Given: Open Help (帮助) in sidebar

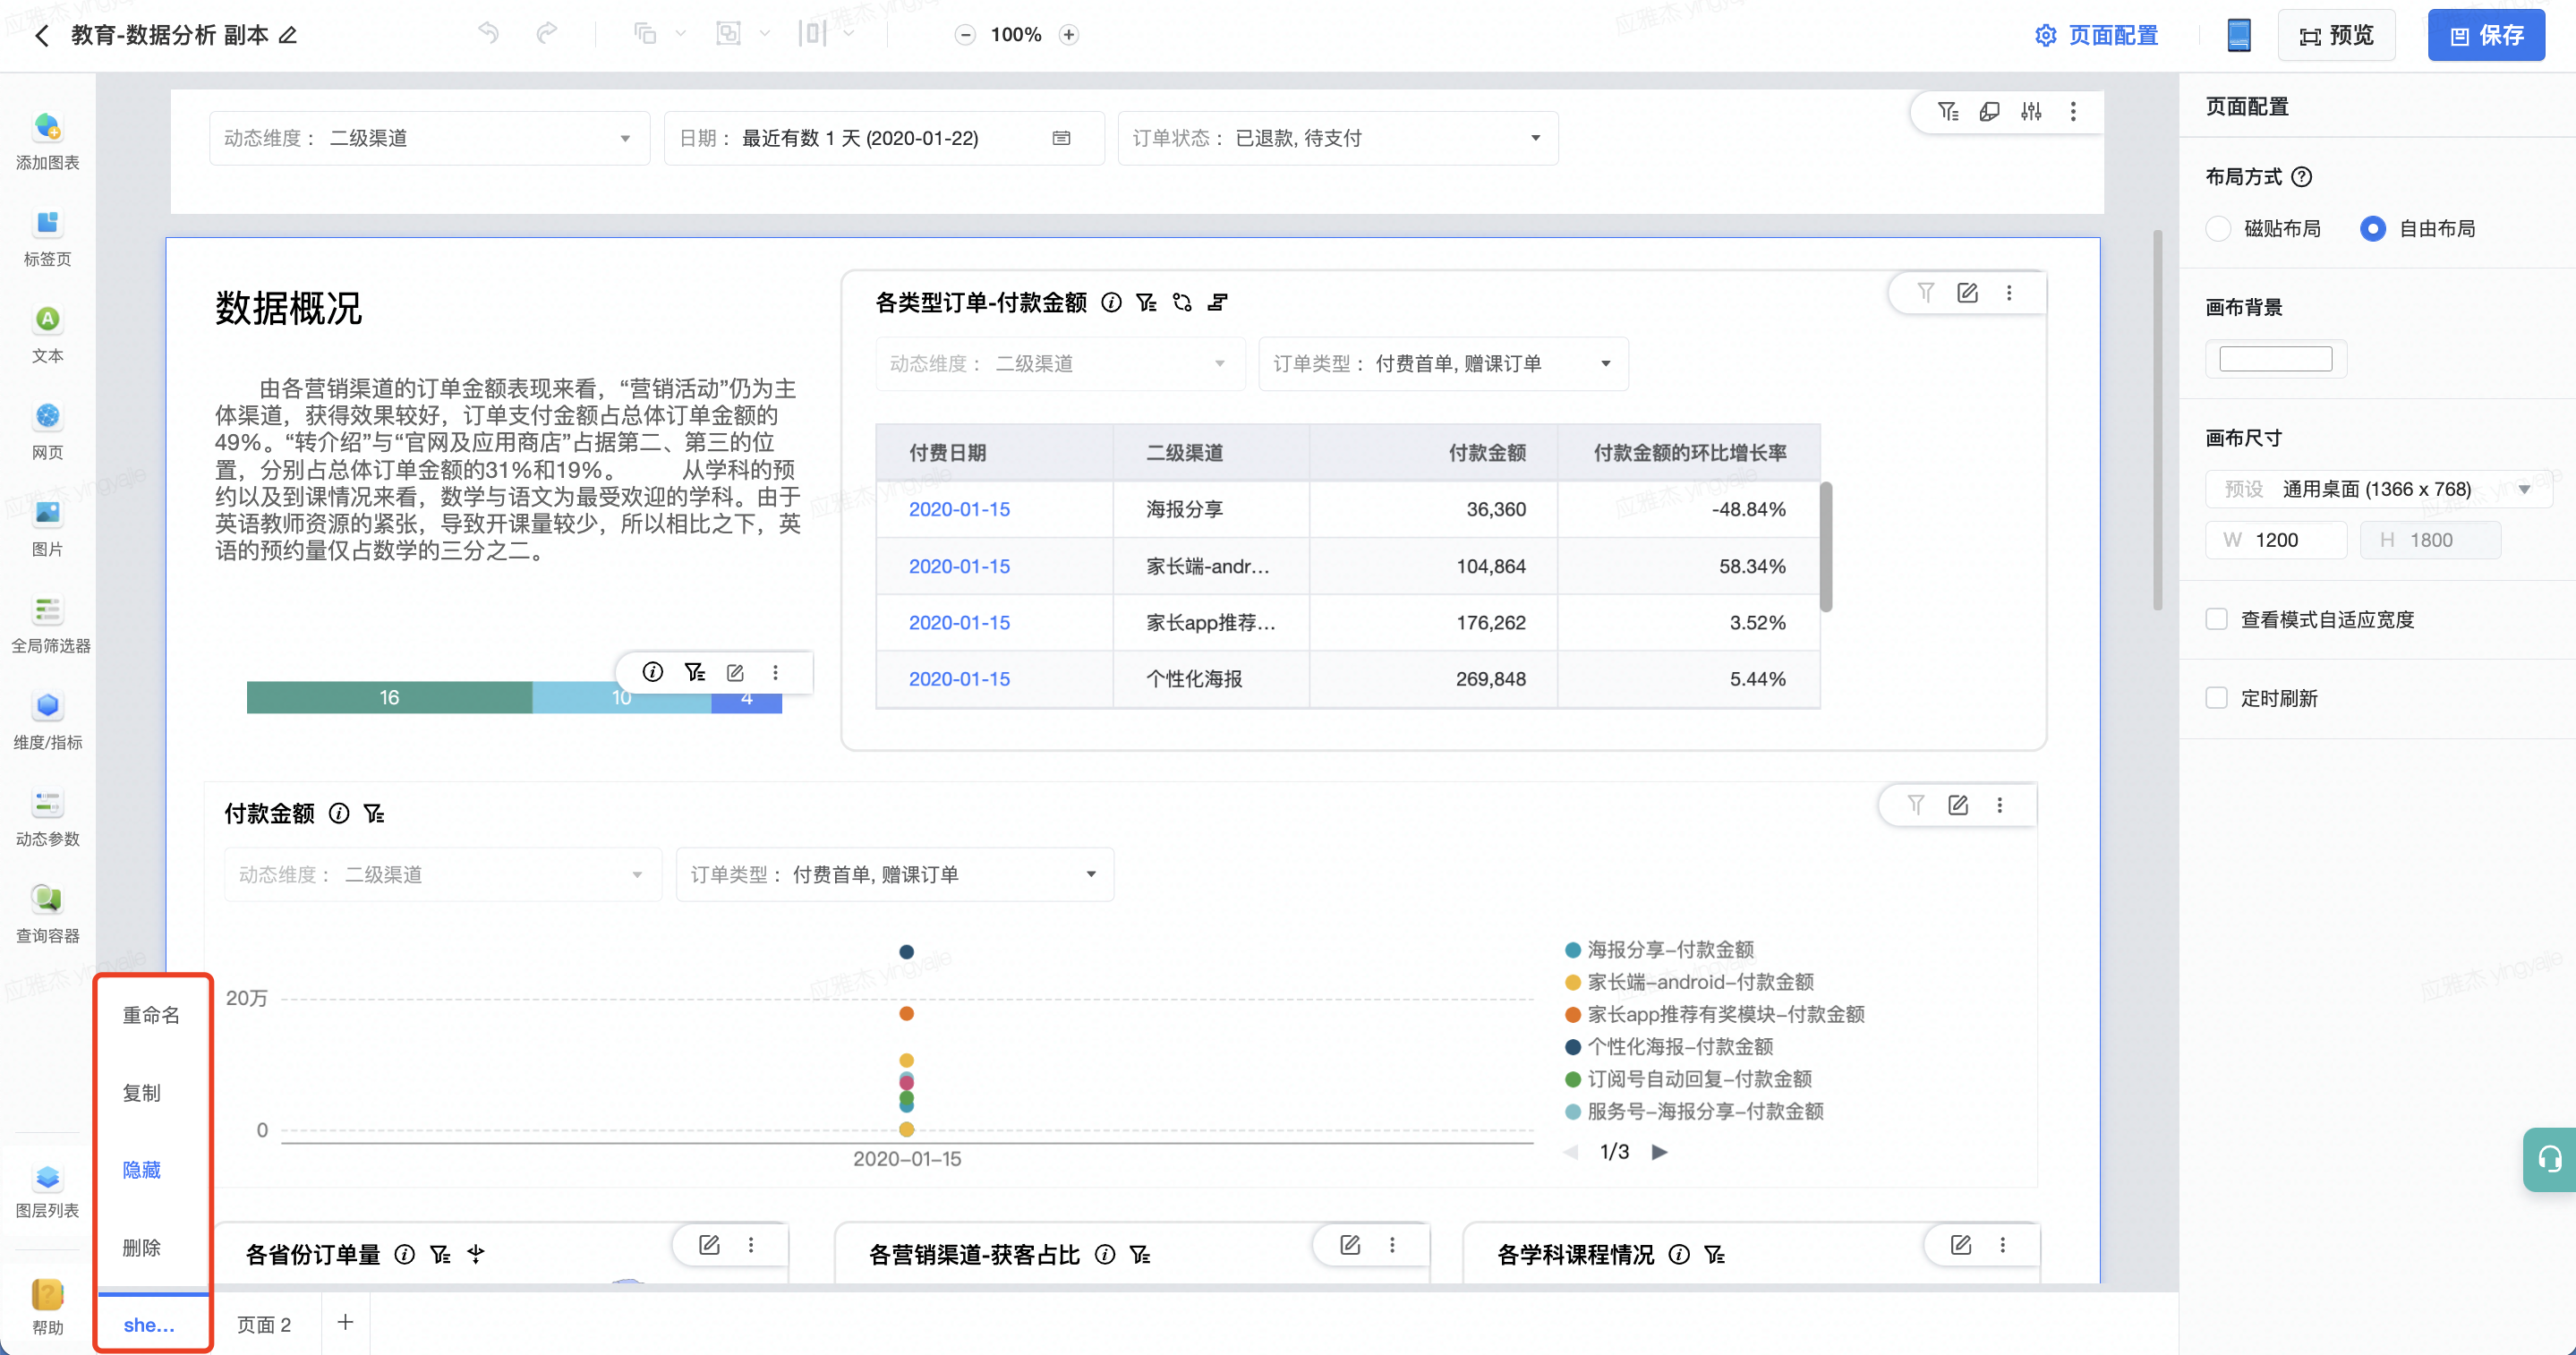Looking at the screenshot, I should 47,1307.
